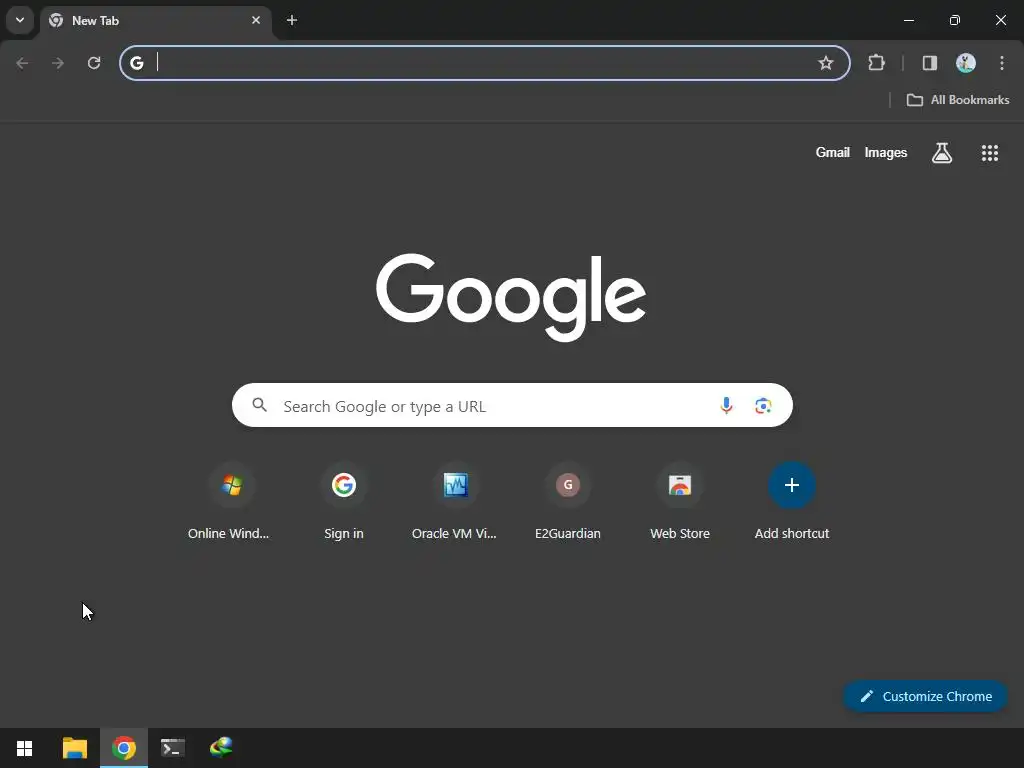Click the Add shortcut button

point(792,502)
